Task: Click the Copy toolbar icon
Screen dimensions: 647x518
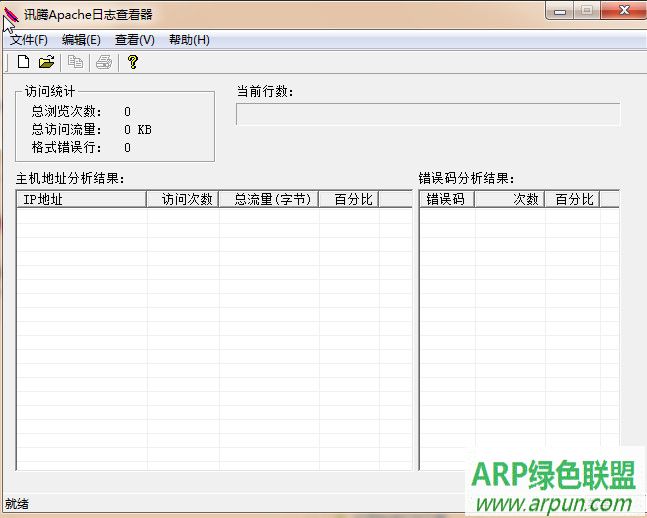Action: (x=76, y=62)
